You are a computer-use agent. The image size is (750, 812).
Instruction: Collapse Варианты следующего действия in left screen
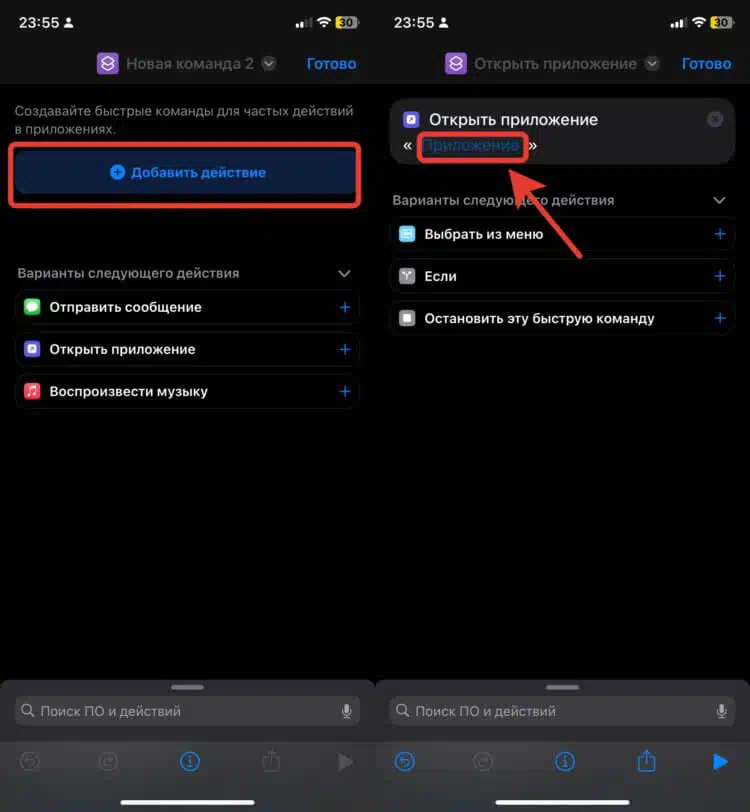click(x=344, y=273)
